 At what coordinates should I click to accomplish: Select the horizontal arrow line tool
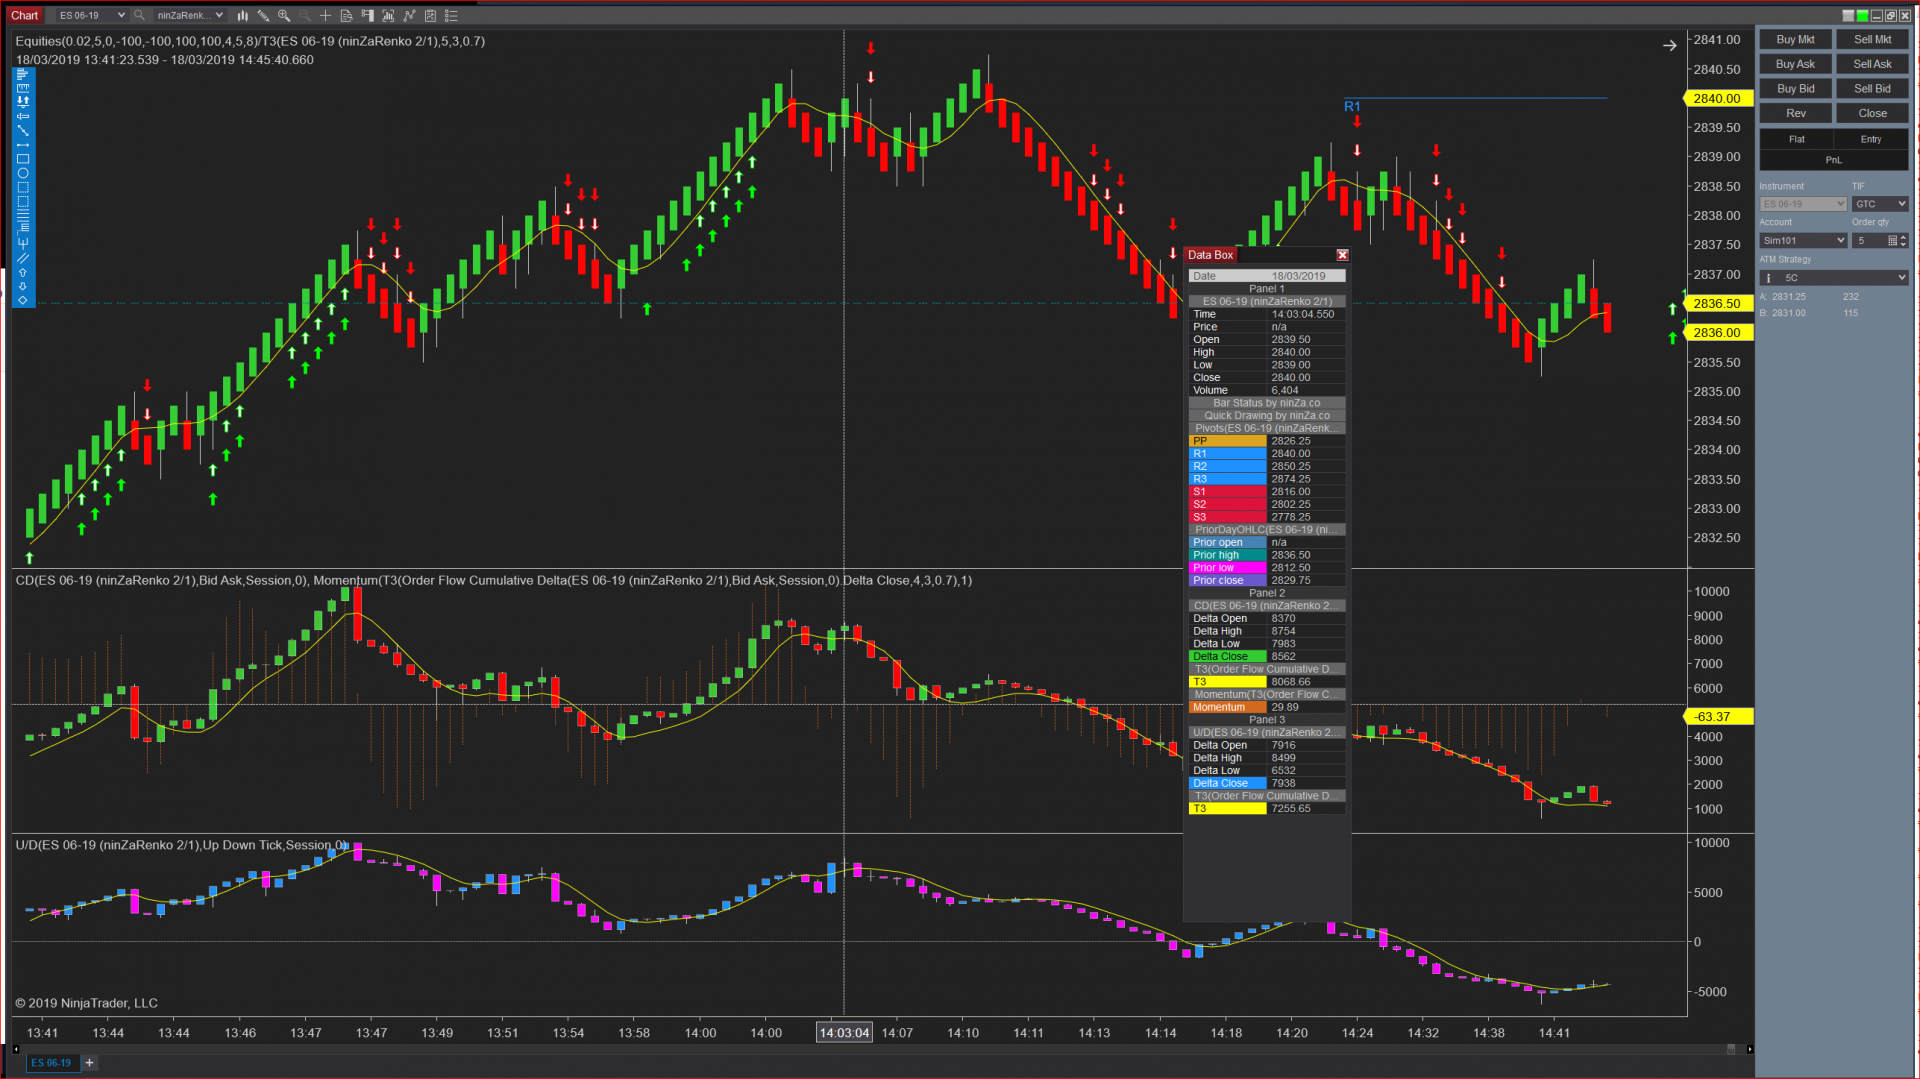tap(23, 145)
